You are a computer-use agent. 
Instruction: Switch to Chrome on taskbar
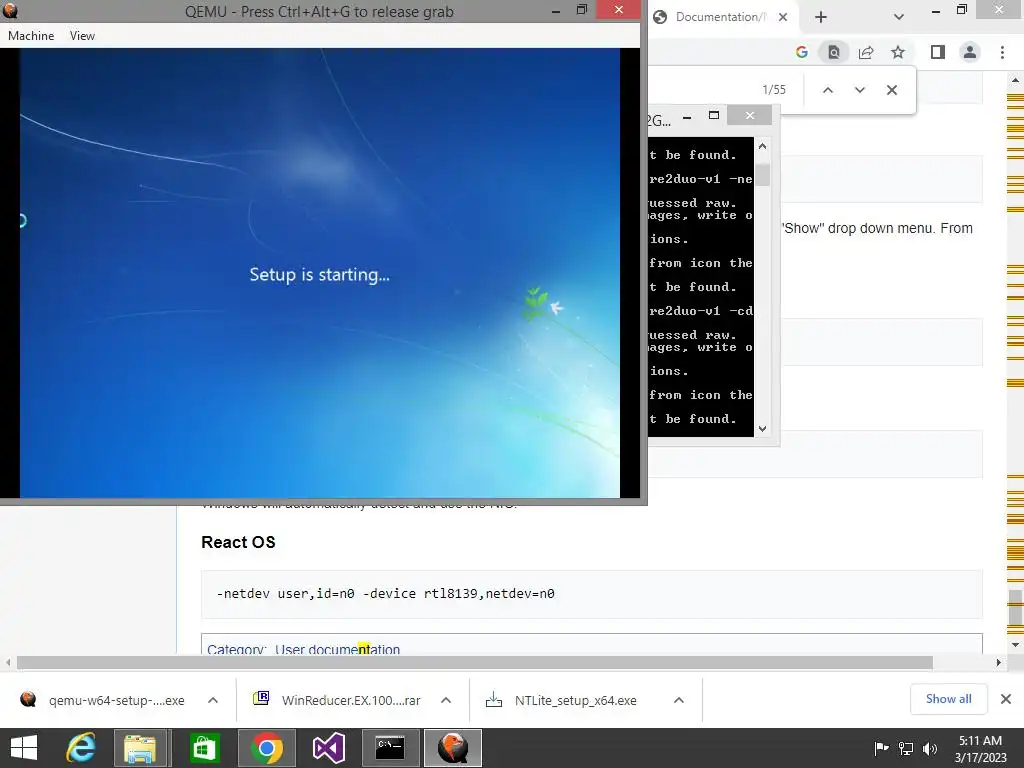pyautogui.click(x=266, y=748)
